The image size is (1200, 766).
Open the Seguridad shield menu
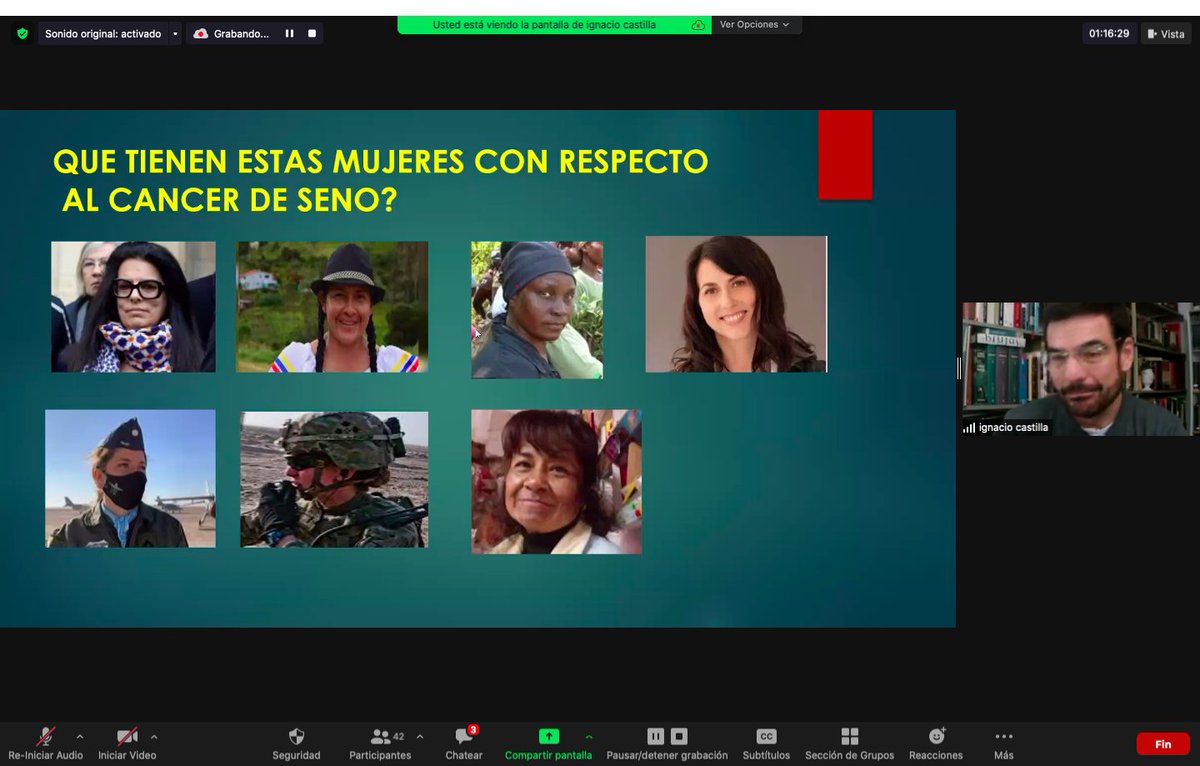[x=296, y=743]
